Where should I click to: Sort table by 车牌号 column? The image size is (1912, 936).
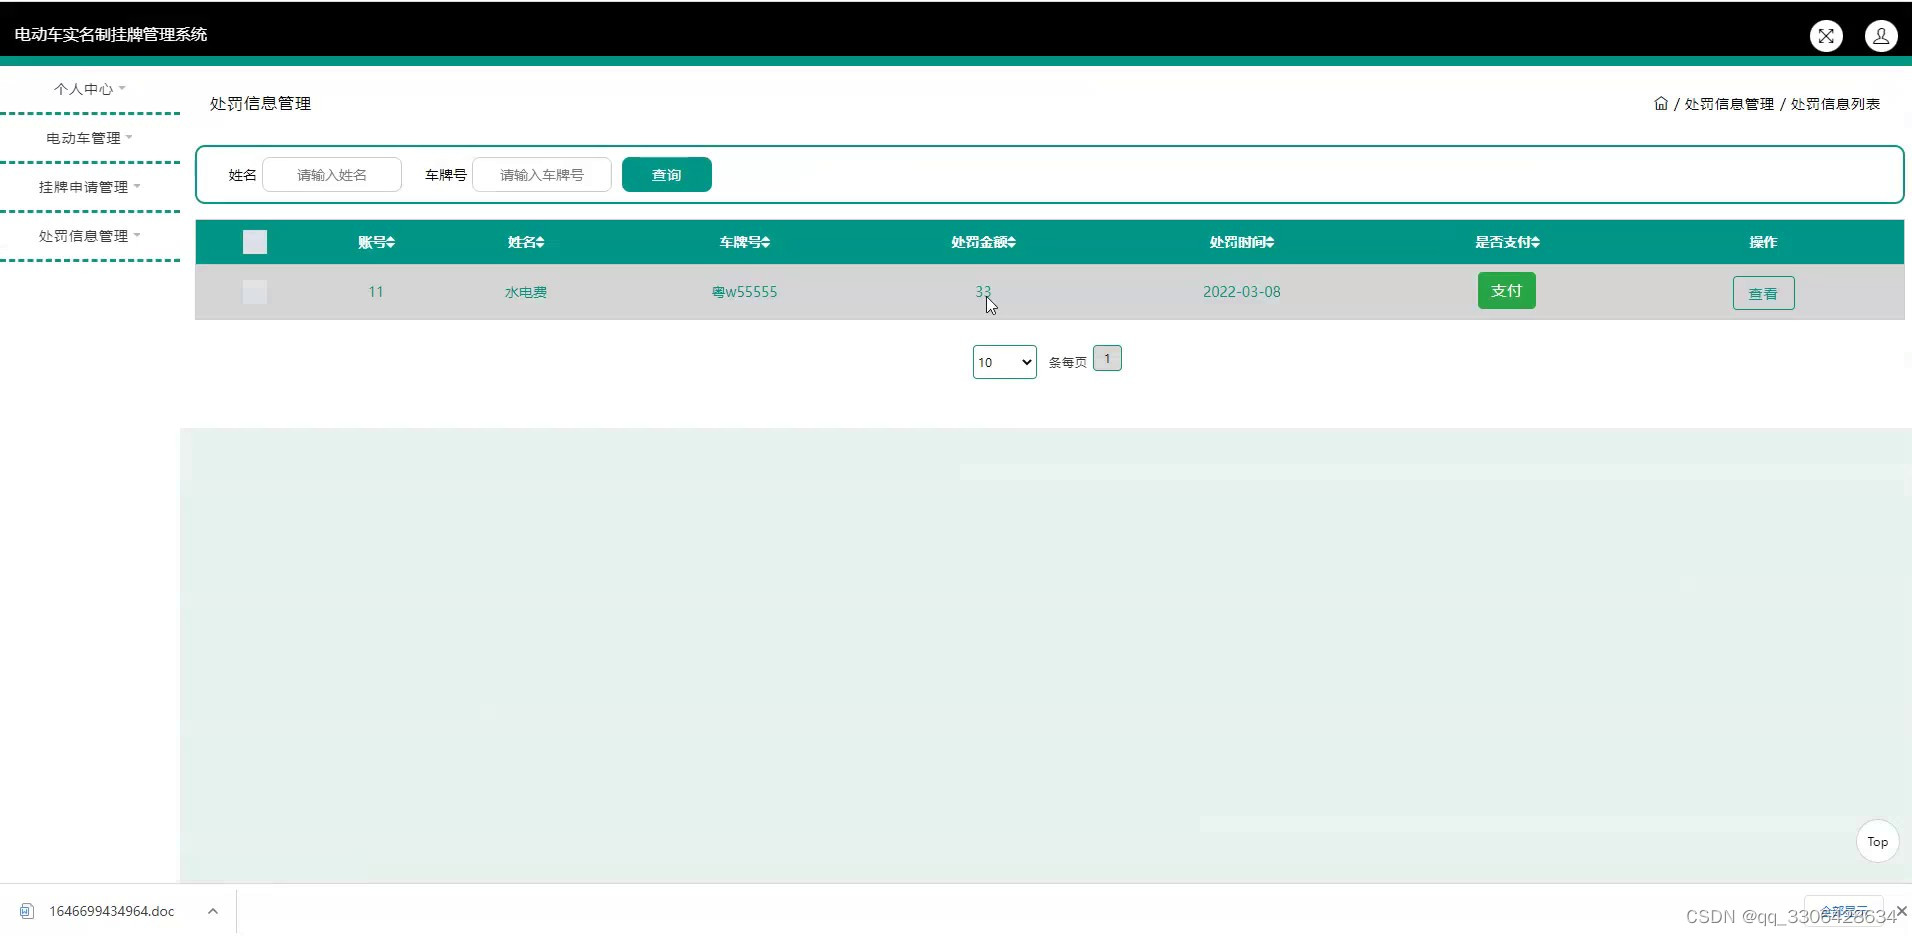744,242
